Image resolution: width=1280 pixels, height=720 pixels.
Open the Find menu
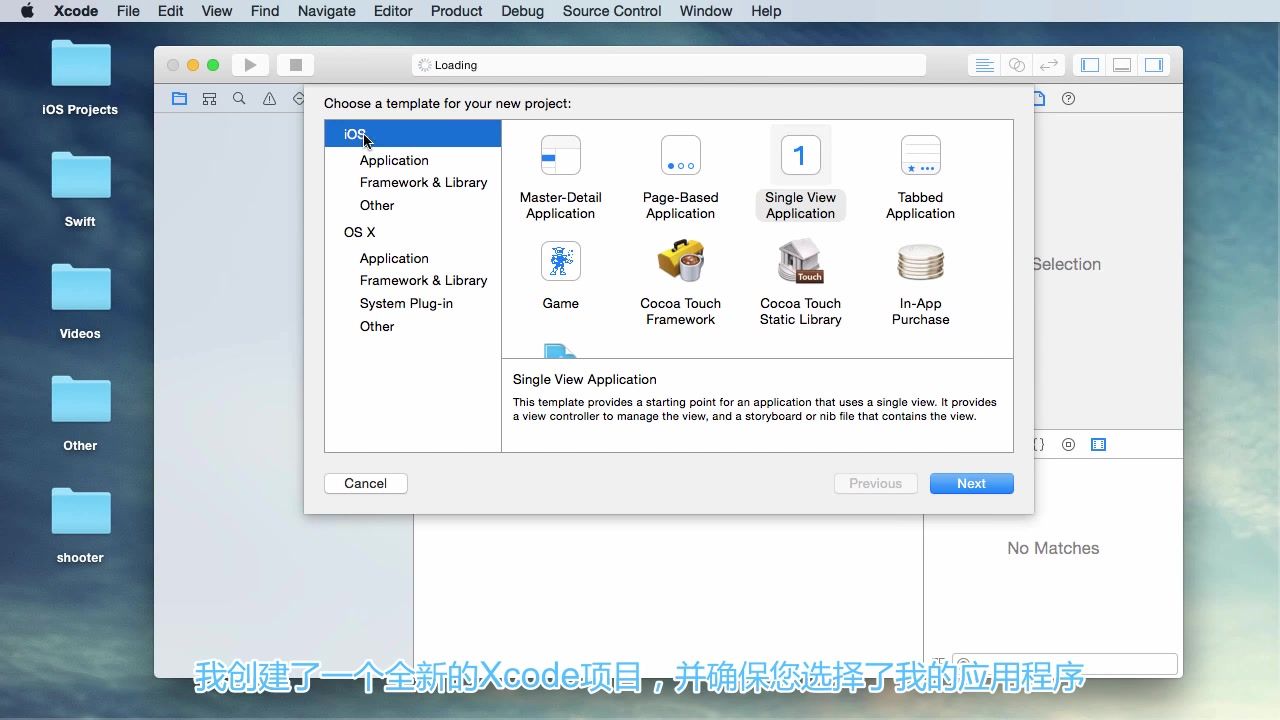pyautogui.click(x=265, y=11)
